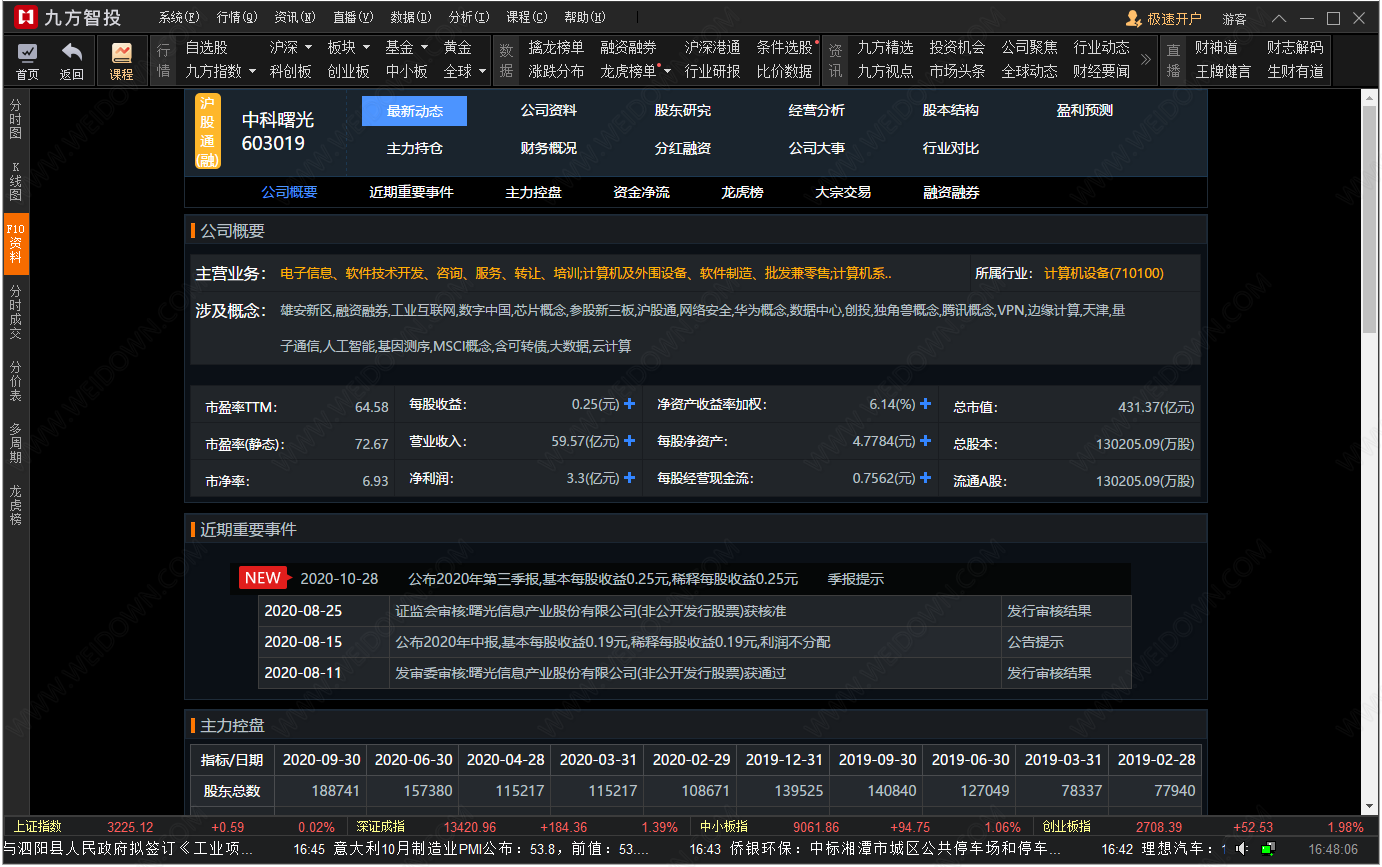Click the upward chevron collapse icon in title bar

(1279, 18)
